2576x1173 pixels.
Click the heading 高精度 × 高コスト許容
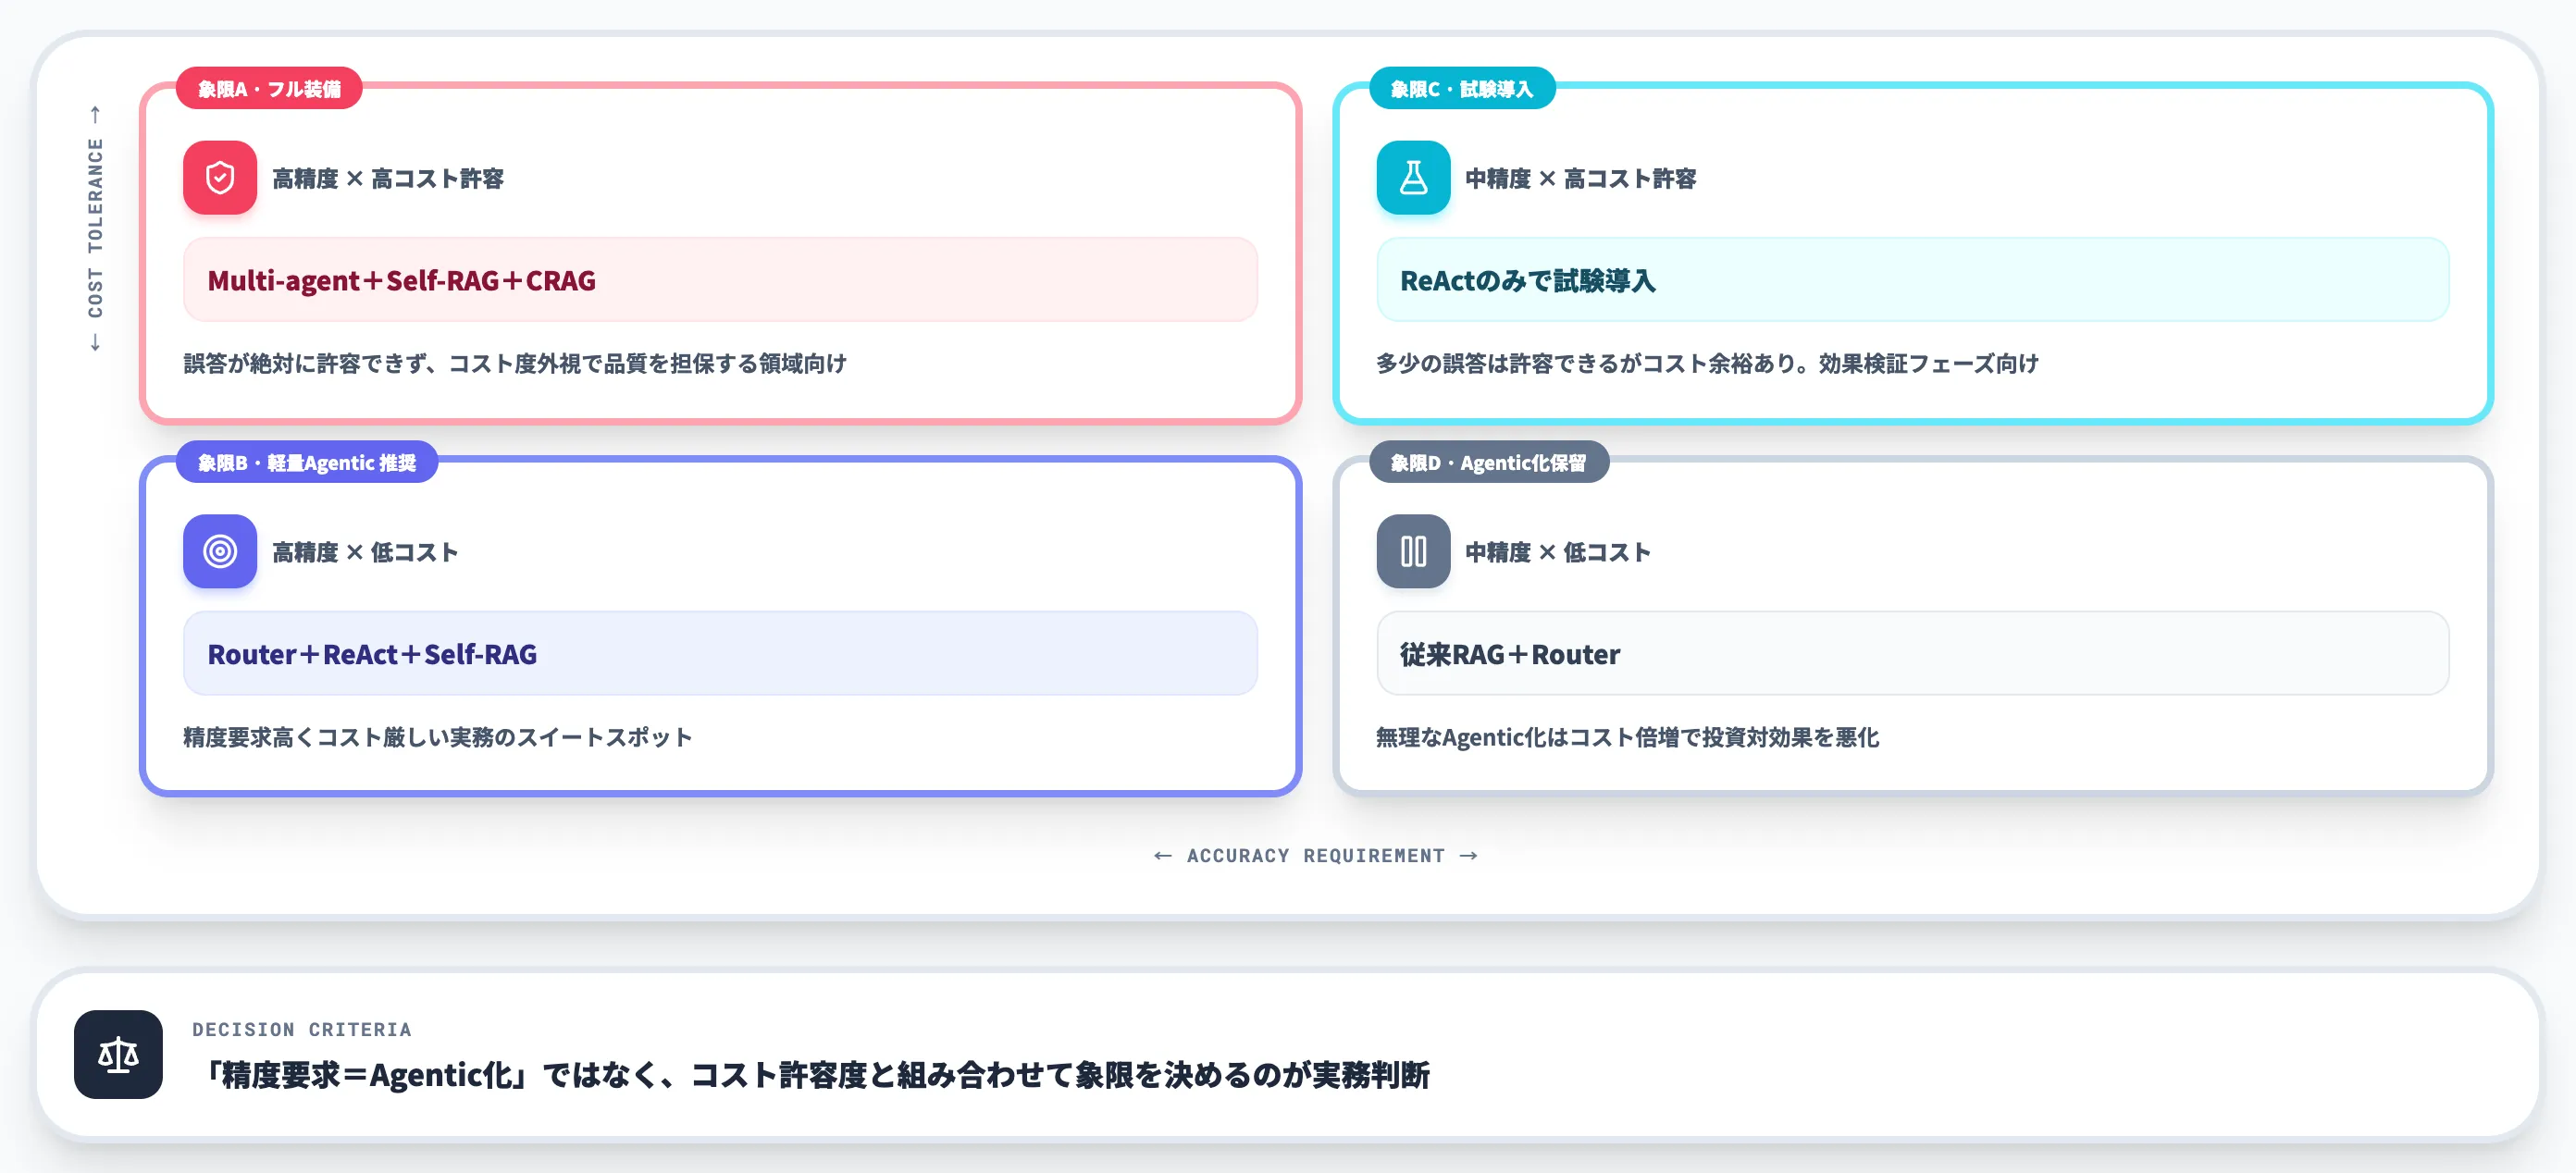pyautogui.click(x=388, y=179)
